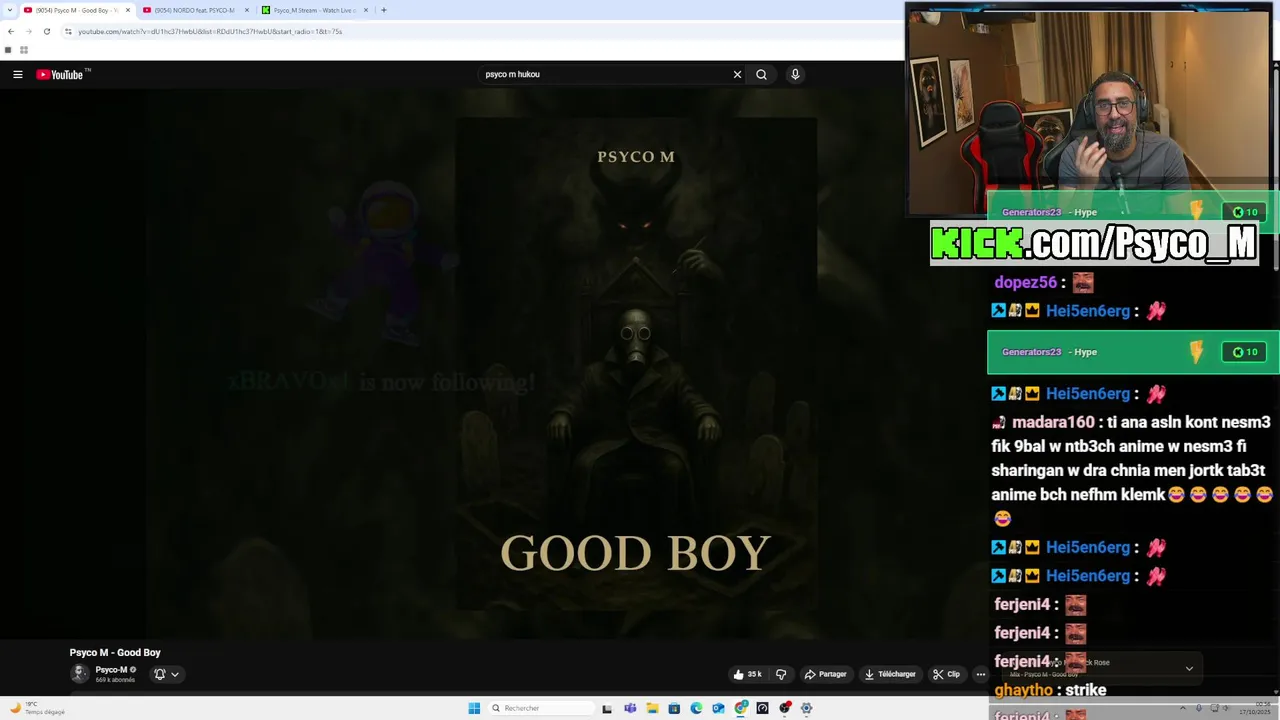The height and width of the screenshot is (720, 1280).
Task: Select the Psyco M - Good Boy tab
Action: [76, 10]
